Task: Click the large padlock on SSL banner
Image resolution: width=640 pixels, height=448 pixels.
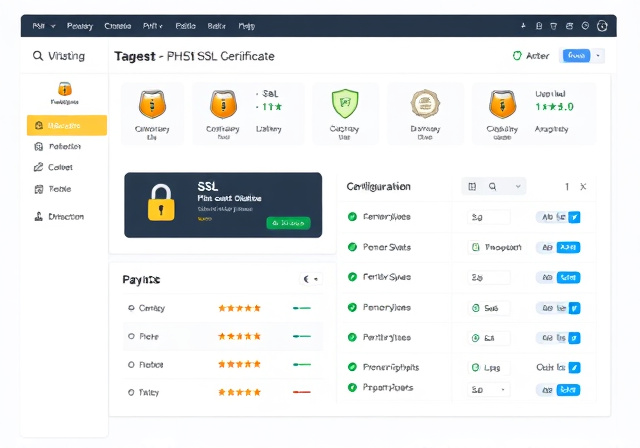Action: tap(161, 204)
